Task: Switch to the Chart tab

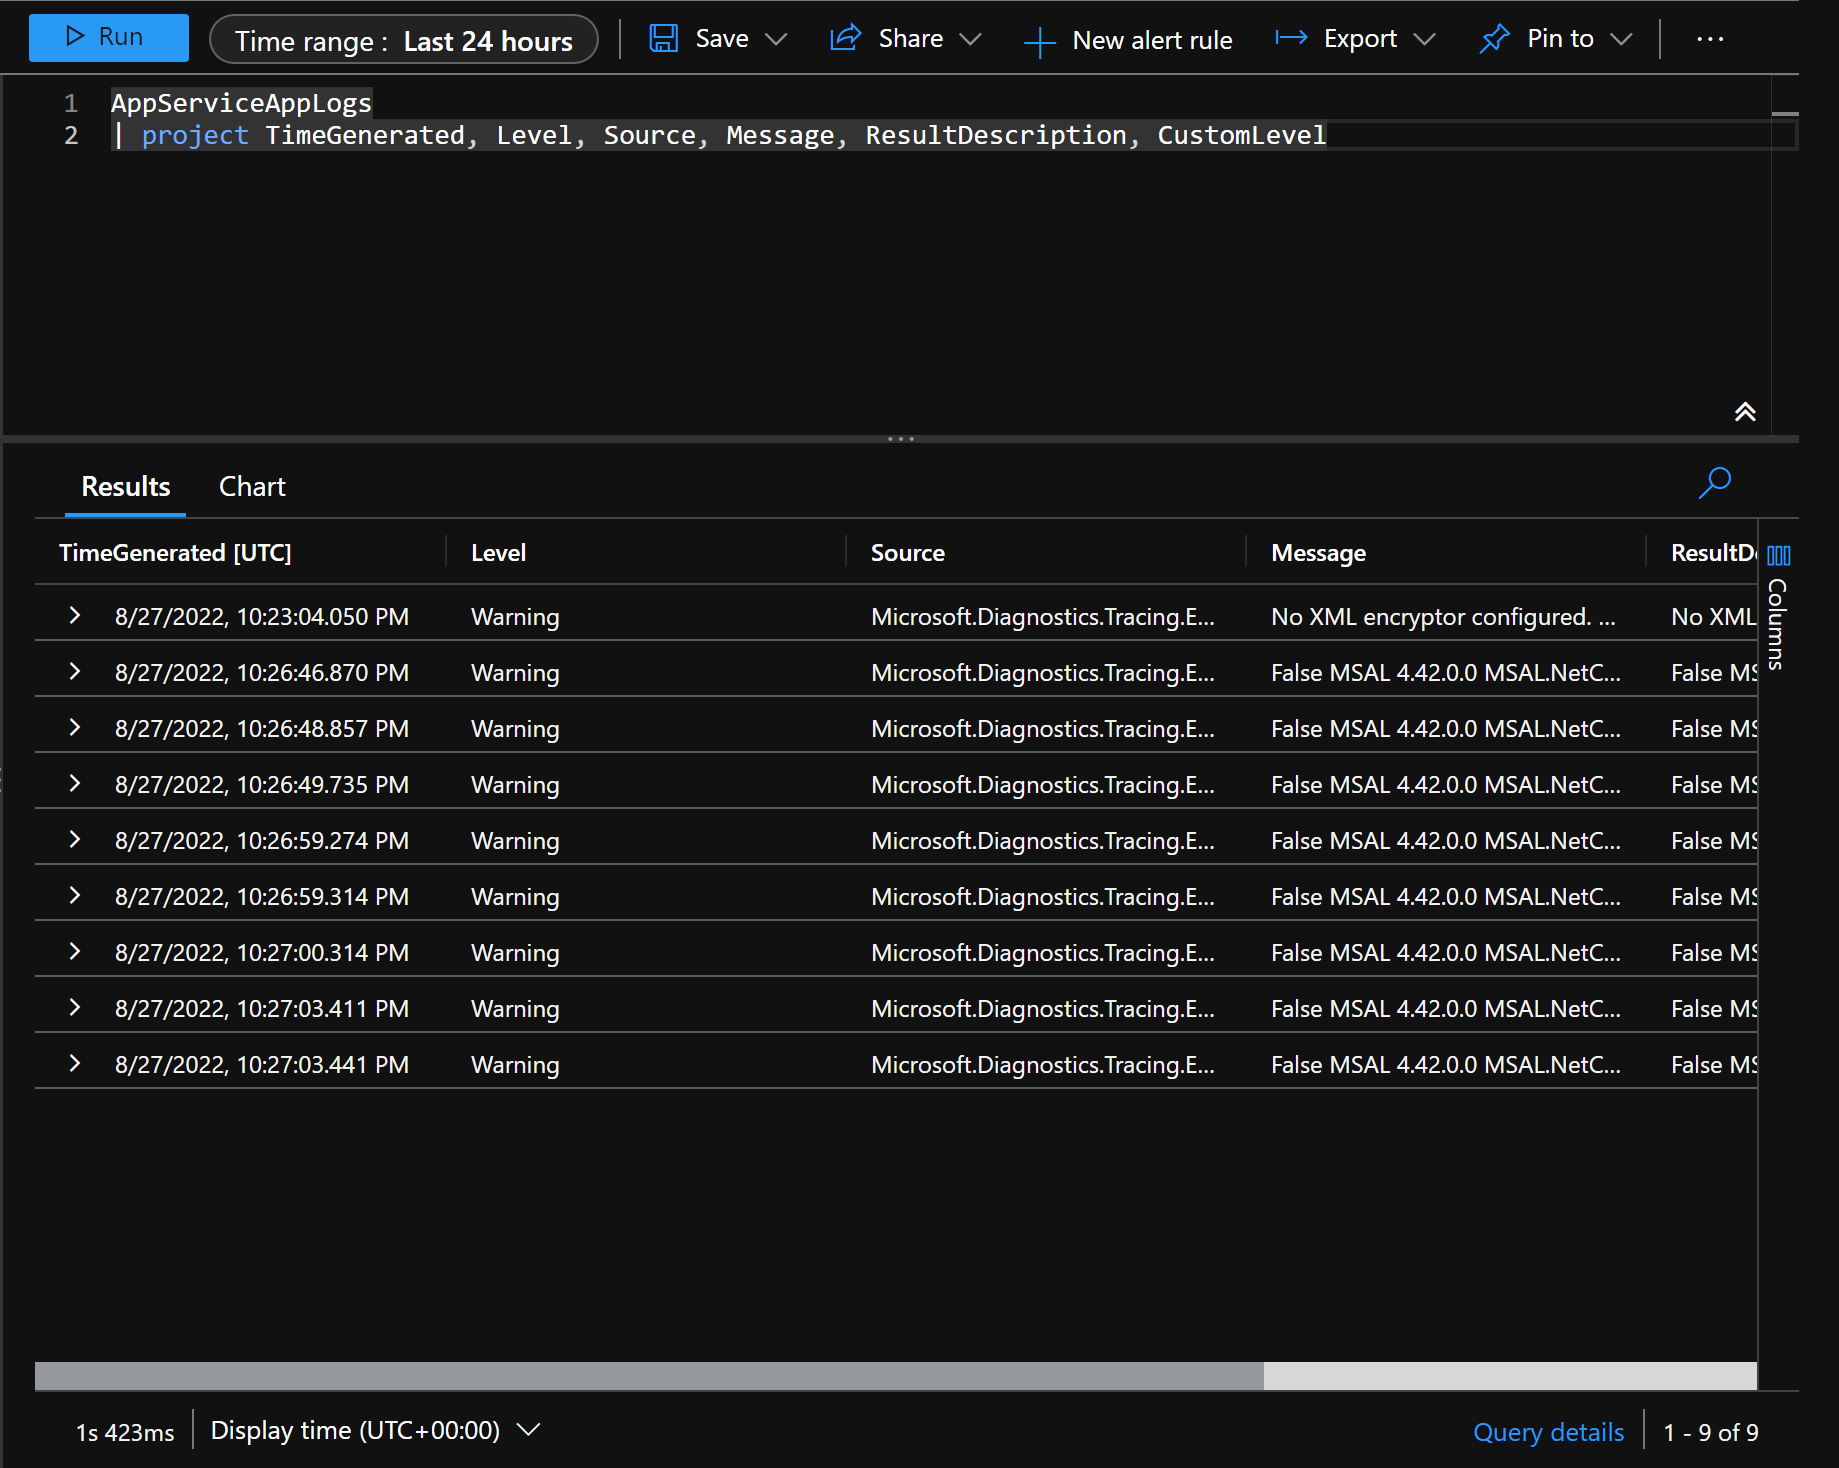Action: 252,487
